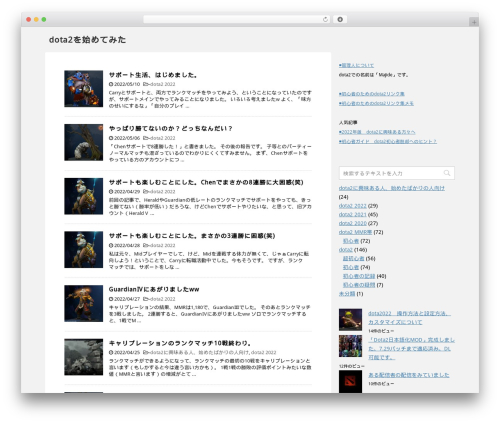Open subcategory 初心者の記録 (40)
The image size is (500, 423).
click(x=359, y=276)
